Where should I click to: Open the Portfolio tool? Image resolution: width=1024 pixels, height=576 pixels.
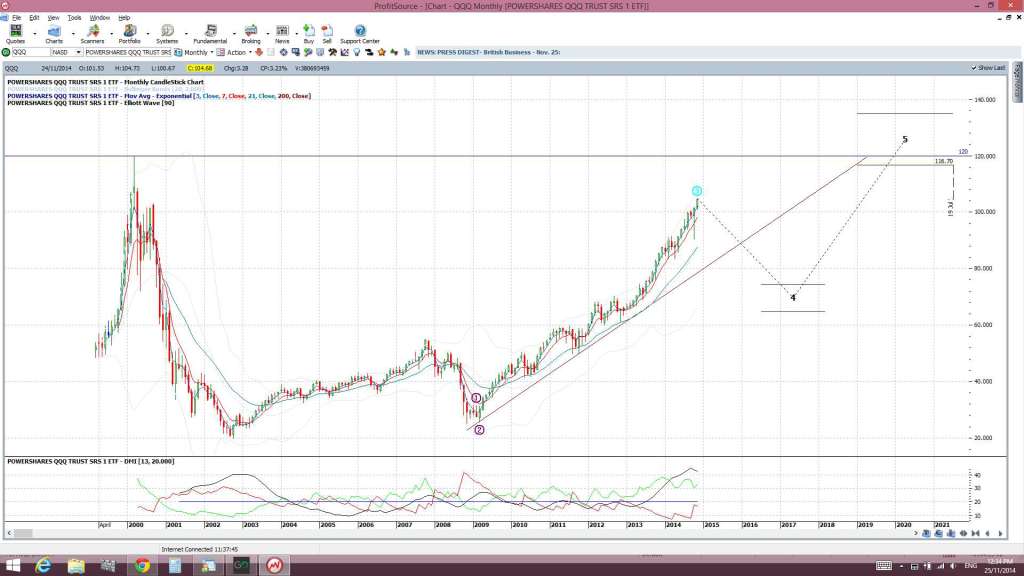coord(129,34)
